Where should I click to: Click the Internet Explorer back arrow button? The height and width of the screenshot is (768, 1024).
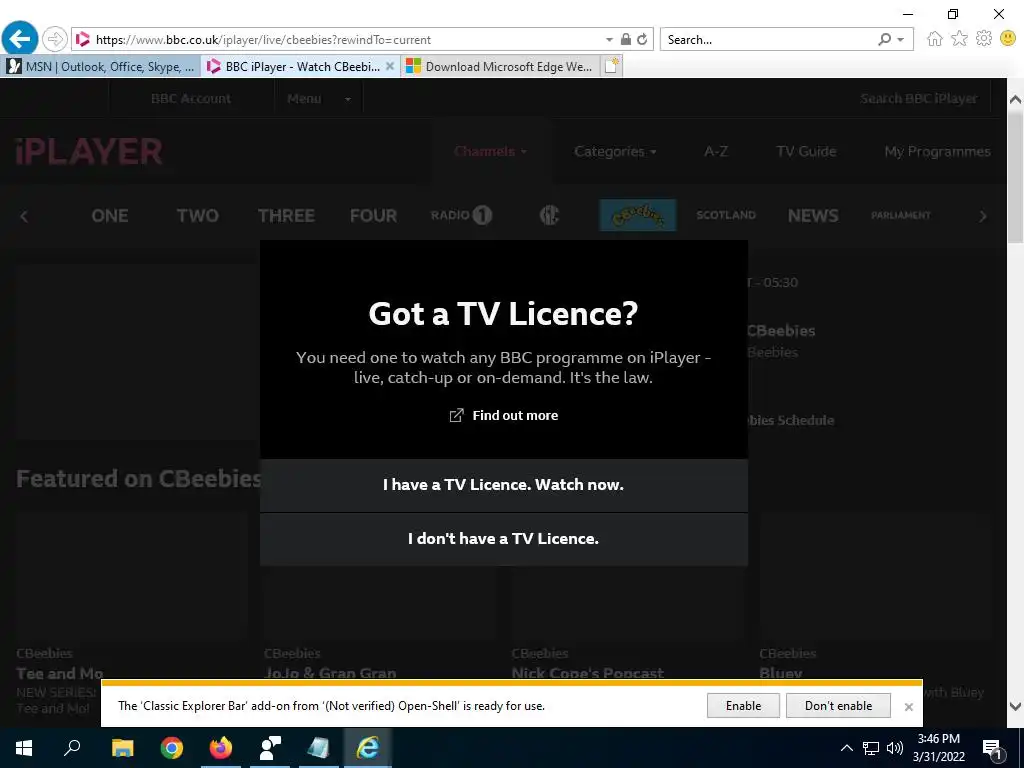click(x=20, y=39)
